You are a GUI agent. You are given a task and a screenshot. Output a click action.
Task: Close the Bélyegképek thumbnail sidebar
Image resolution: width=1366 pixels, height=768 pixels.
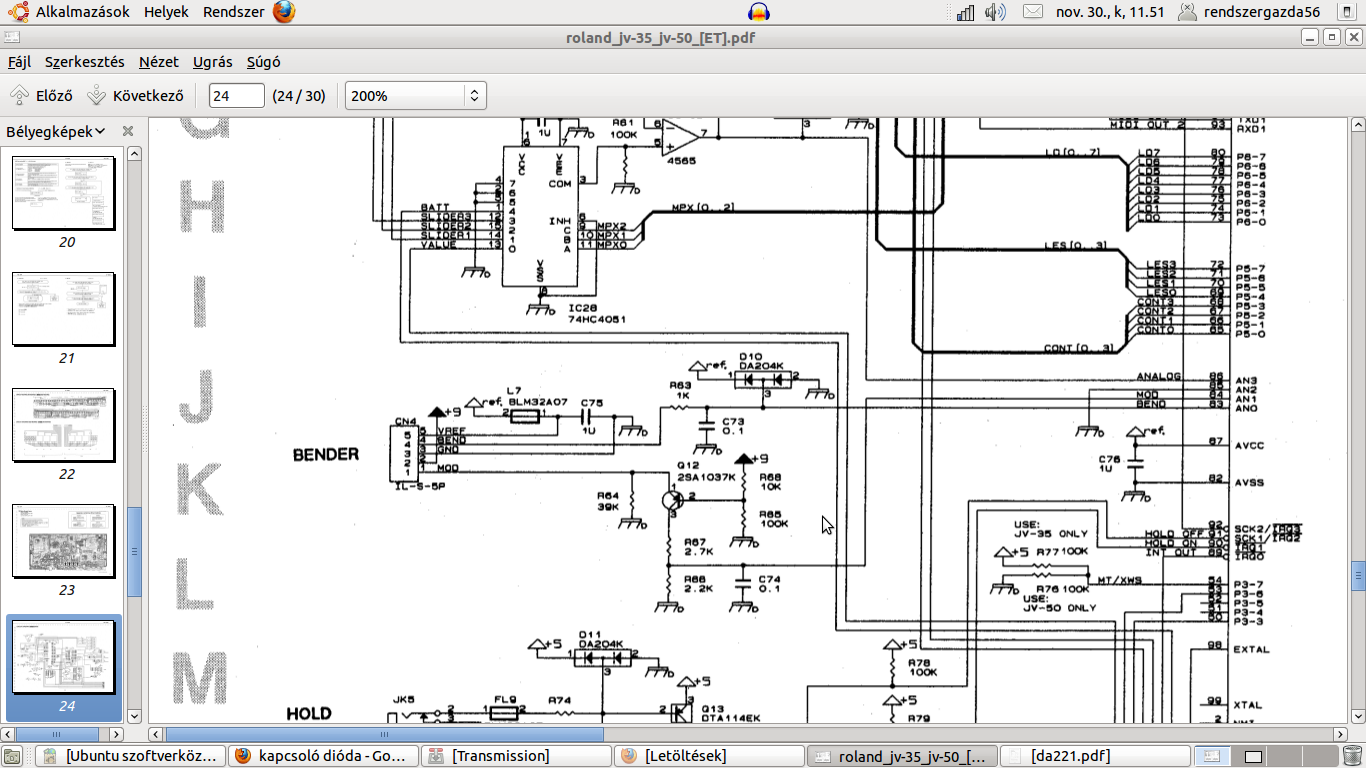click(x=128, y=131)
